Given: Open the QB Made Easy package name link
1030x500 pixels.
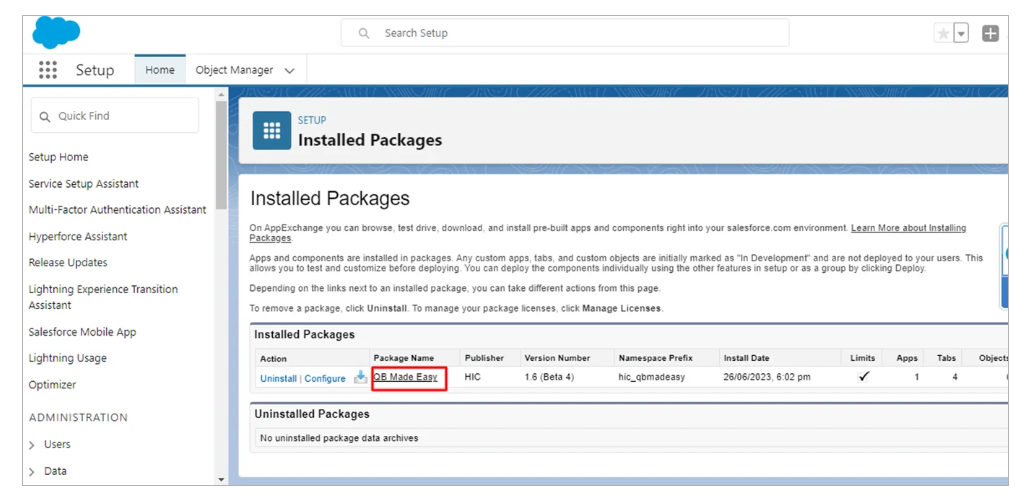Looking at the screenshot, I should [405, 377].
